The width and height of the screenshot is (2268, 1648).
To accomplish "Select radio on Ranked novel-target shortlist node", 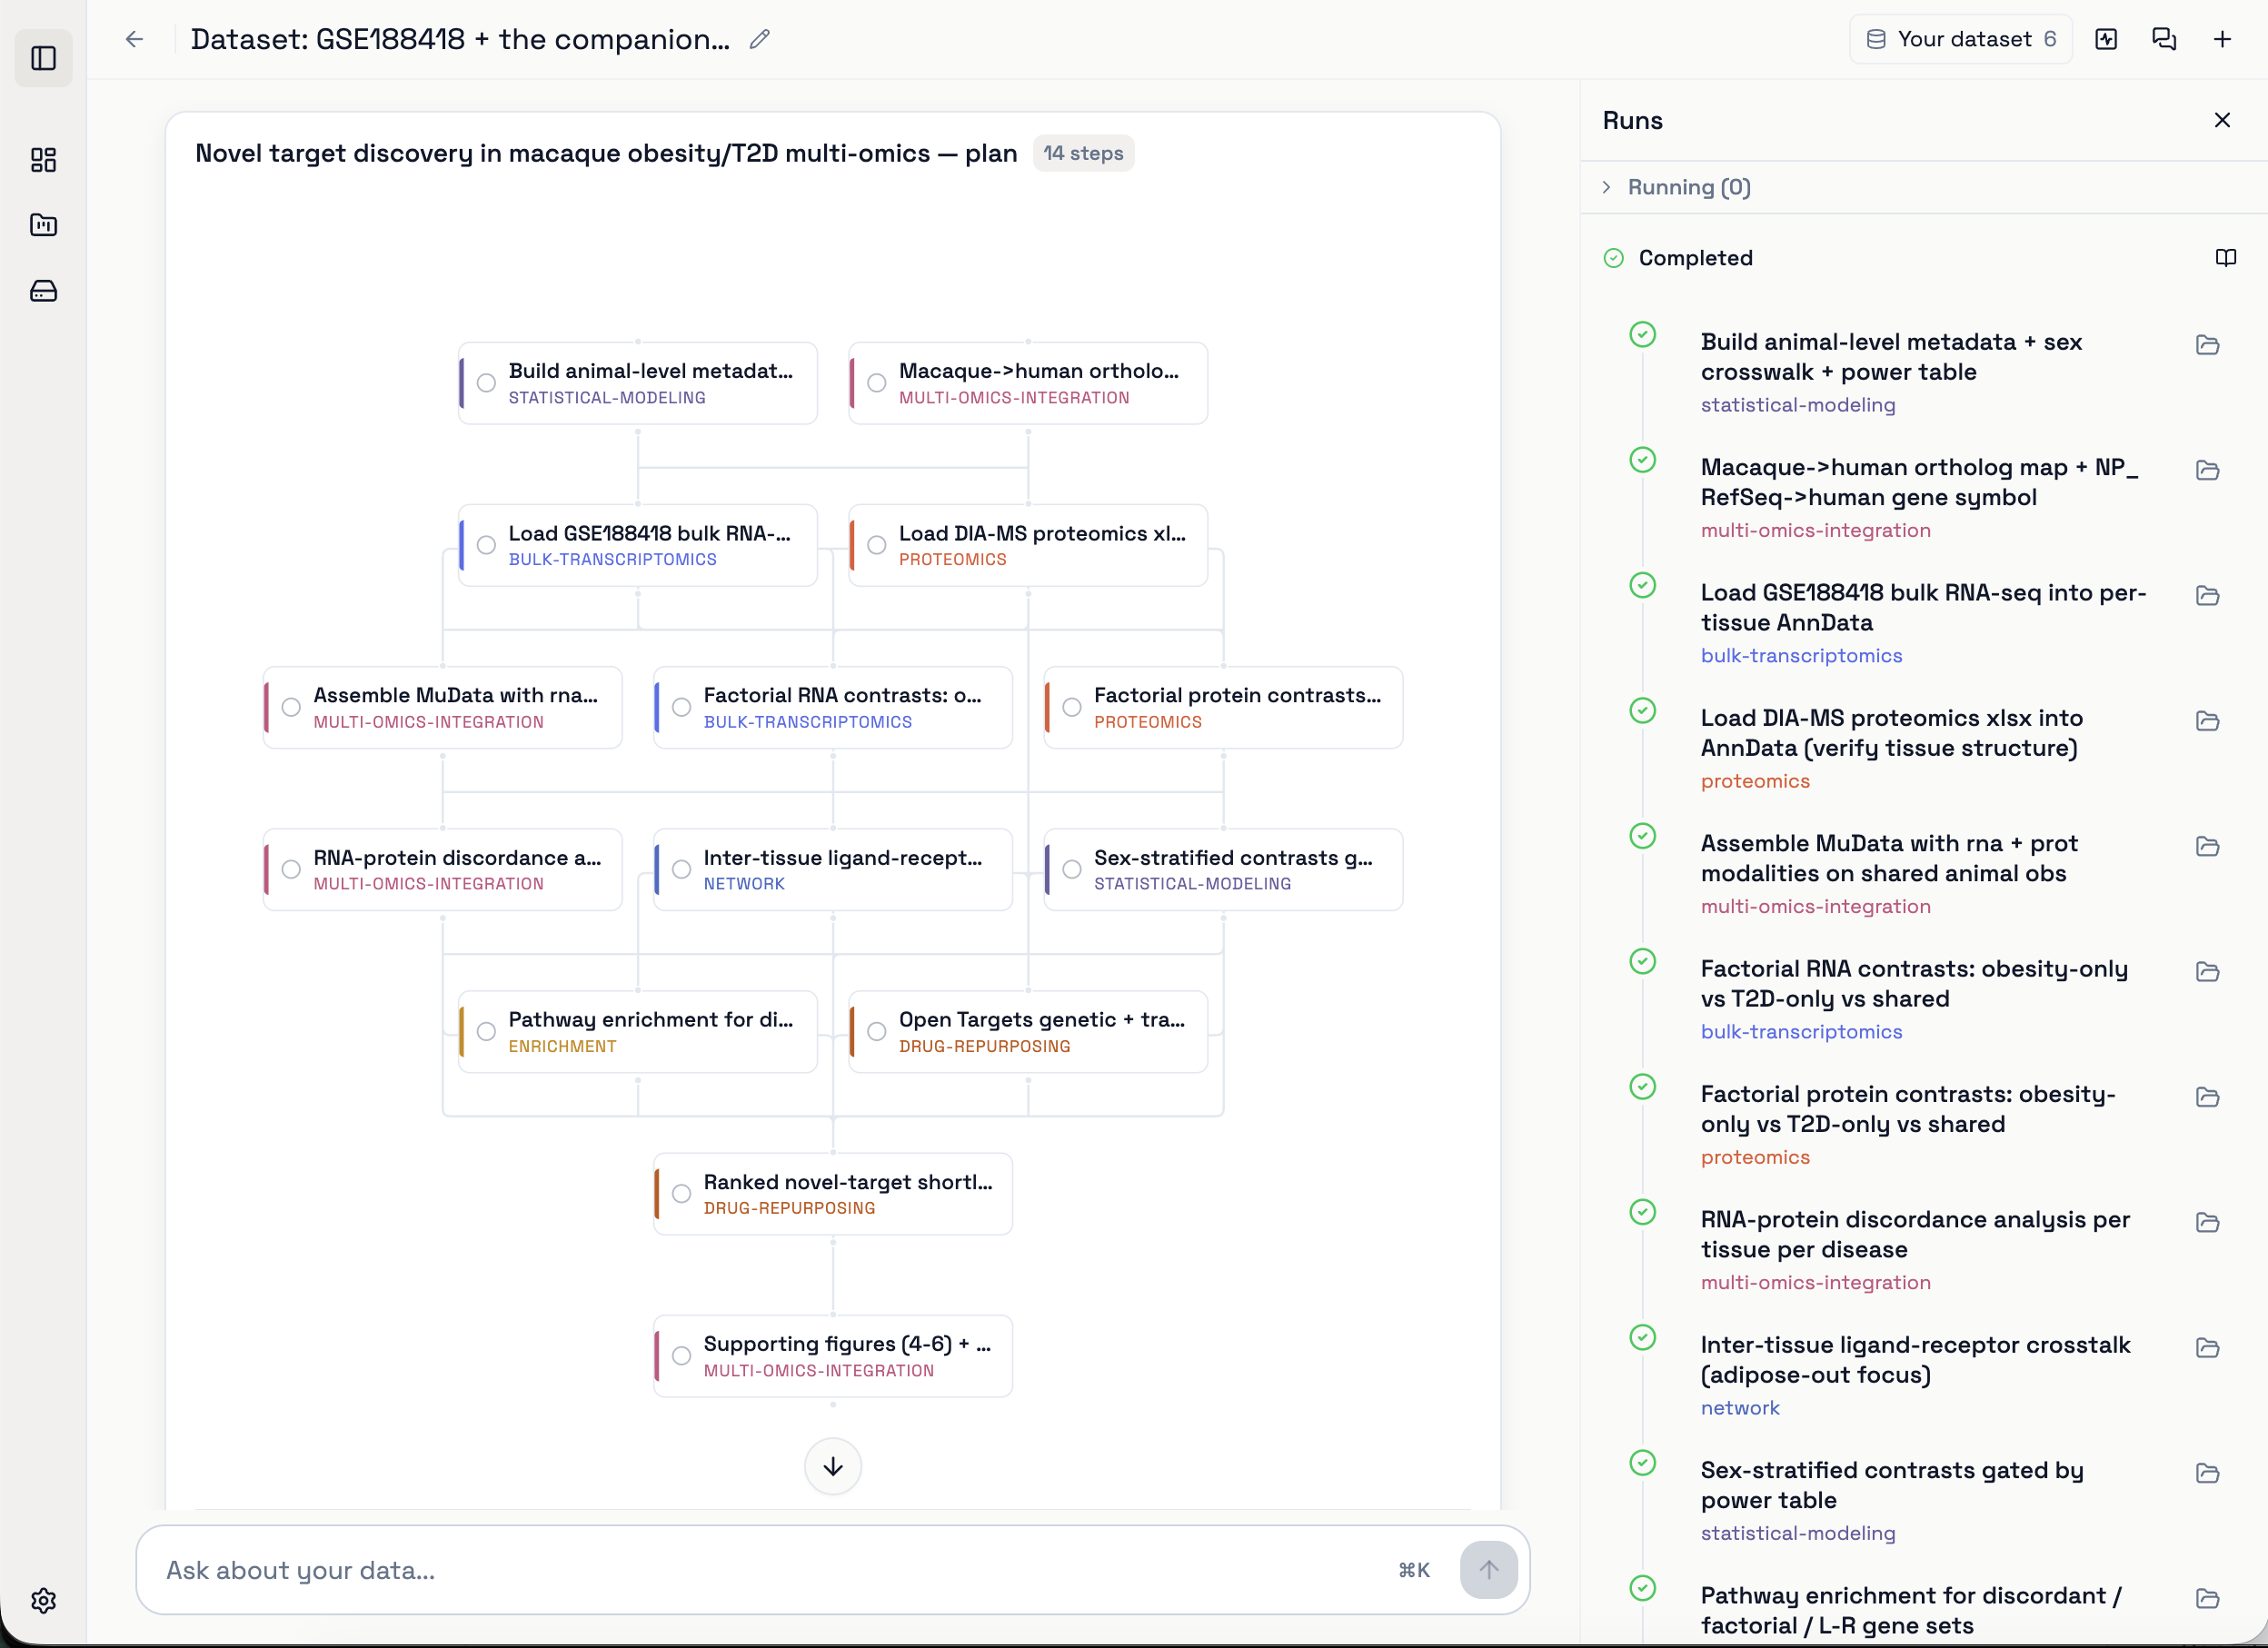I will 681,1193.
